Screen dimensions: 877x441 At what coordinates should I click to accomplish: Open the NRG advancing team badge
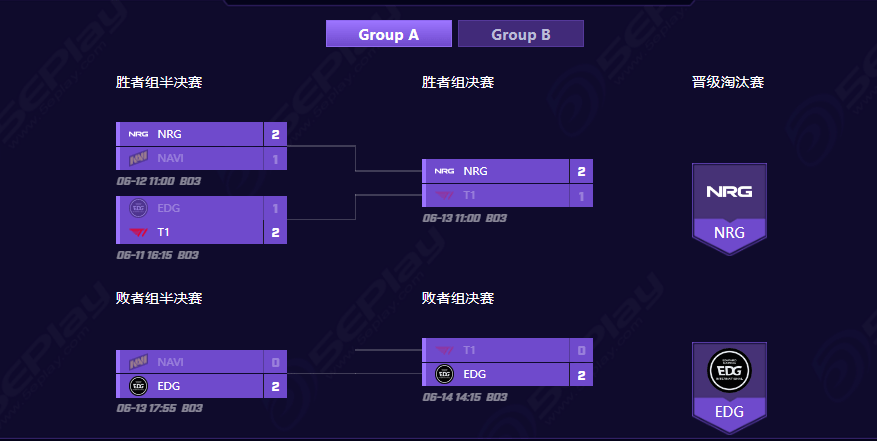(x=729, y=209)
